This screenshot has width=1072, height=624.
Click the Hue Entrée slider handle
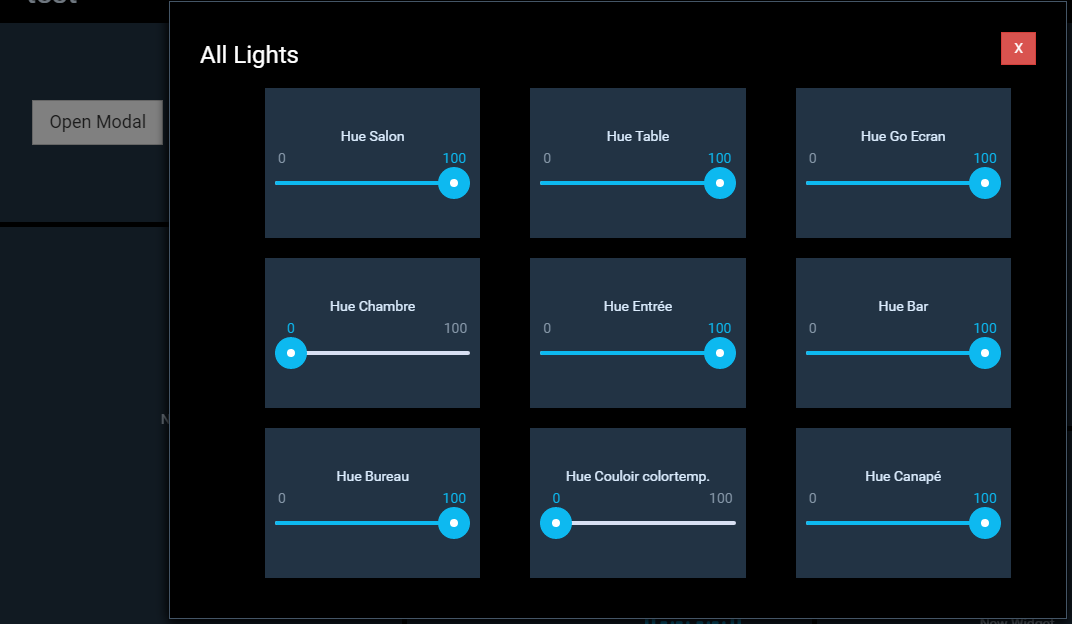[719, 353]
